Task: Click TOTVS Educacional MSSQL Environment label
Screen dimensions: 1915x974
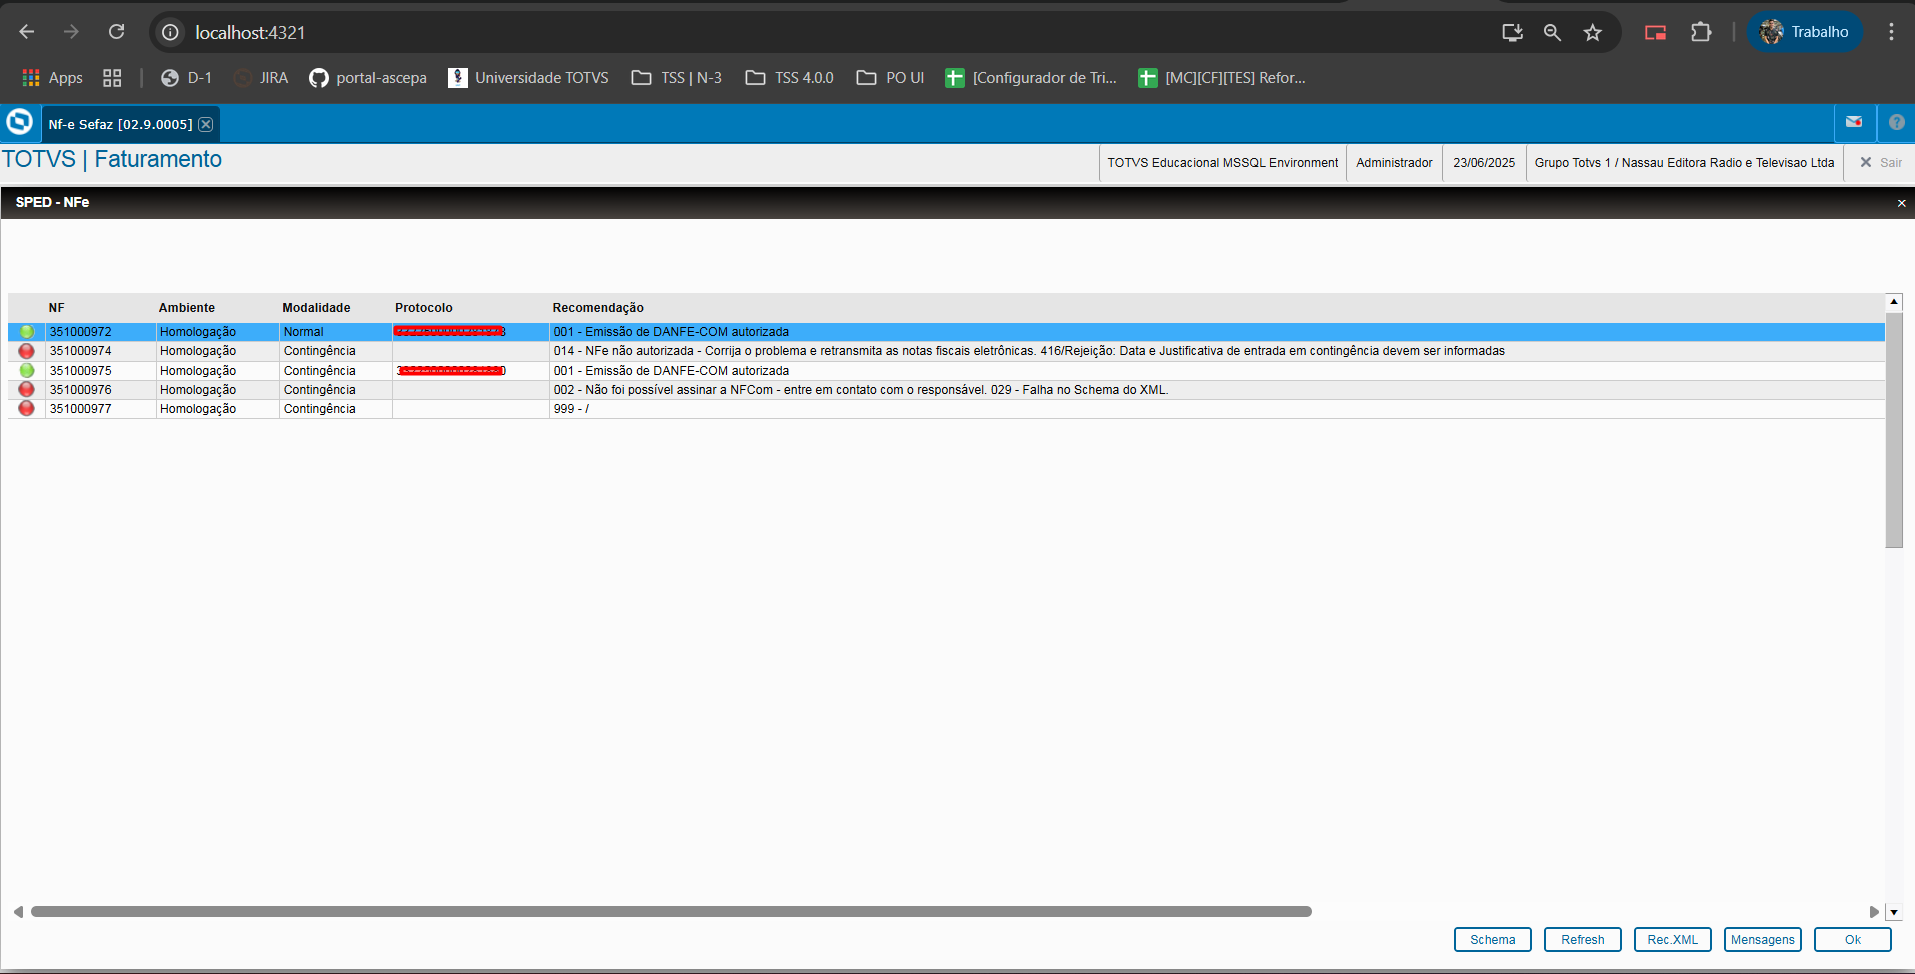Action: pyautogui.click(x=1222, y=163)
